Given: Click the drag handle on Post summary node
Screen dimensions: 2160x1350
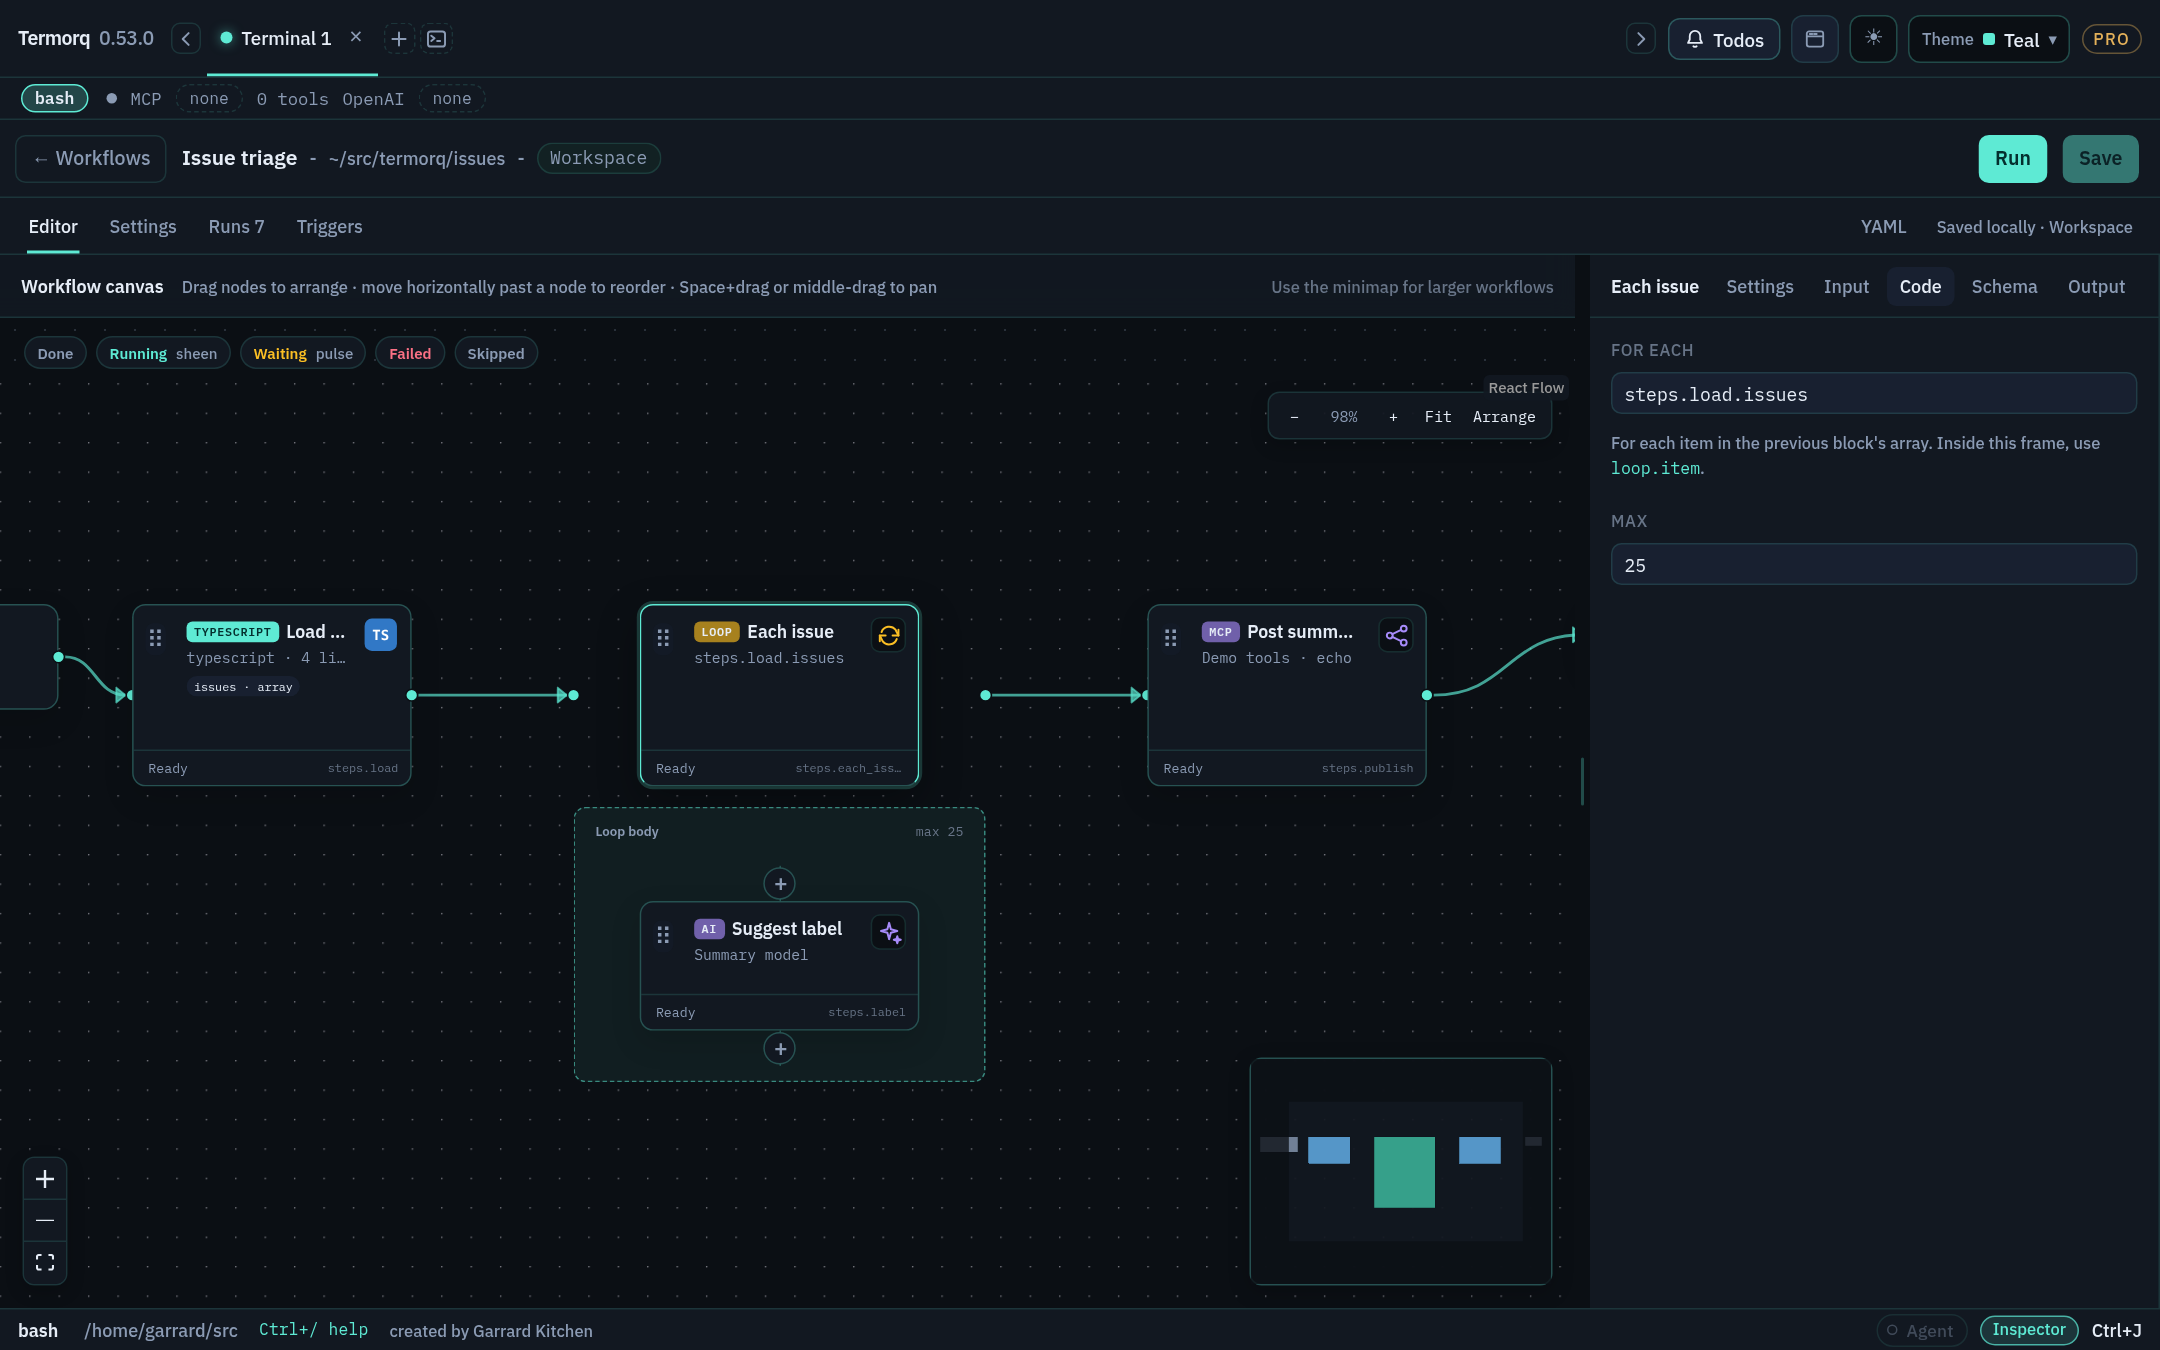Looking at the screenshot, I should 1170,637.
